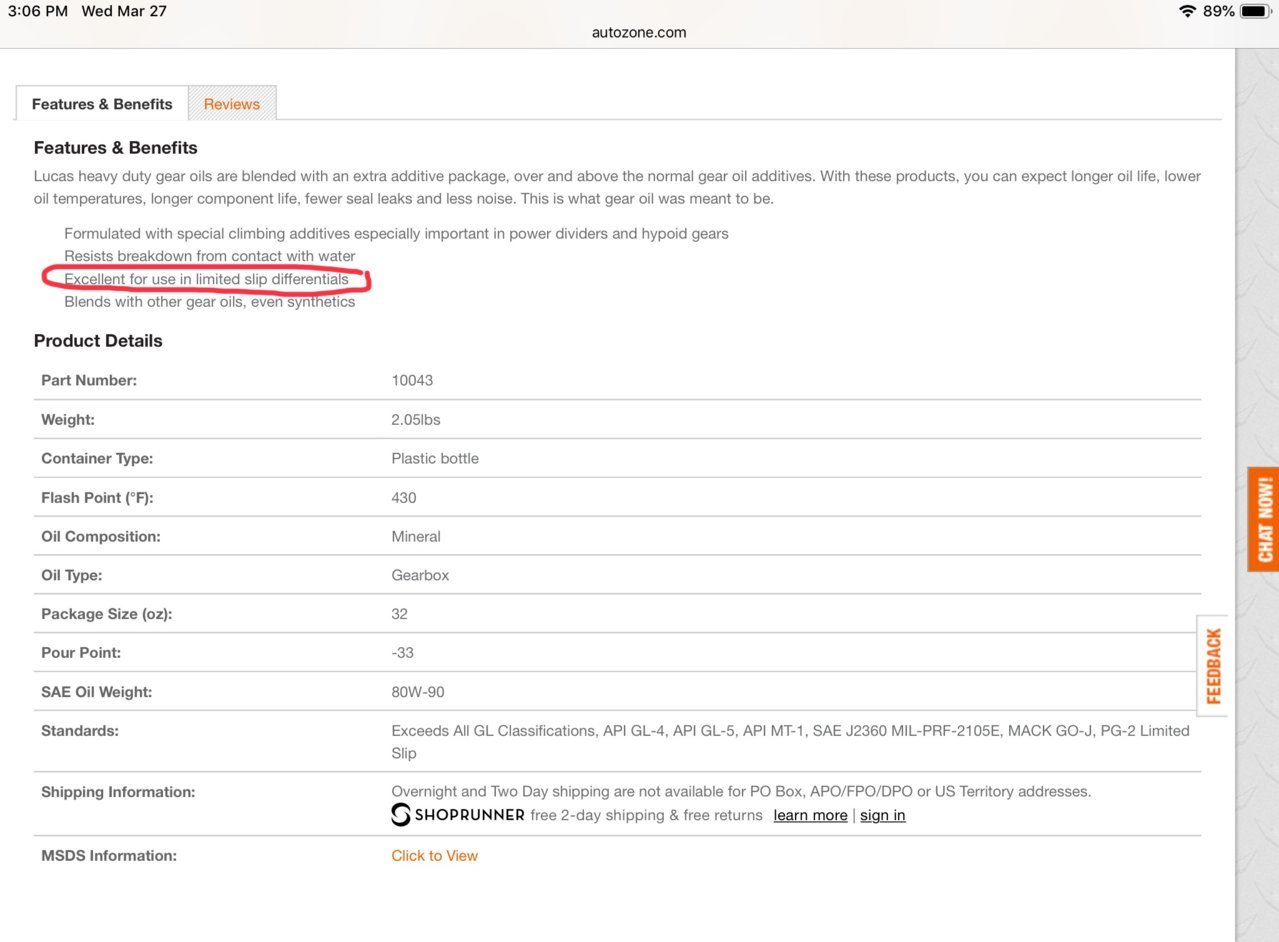
Task: Click the Pour Point label
Action: (x=81, y=653)
